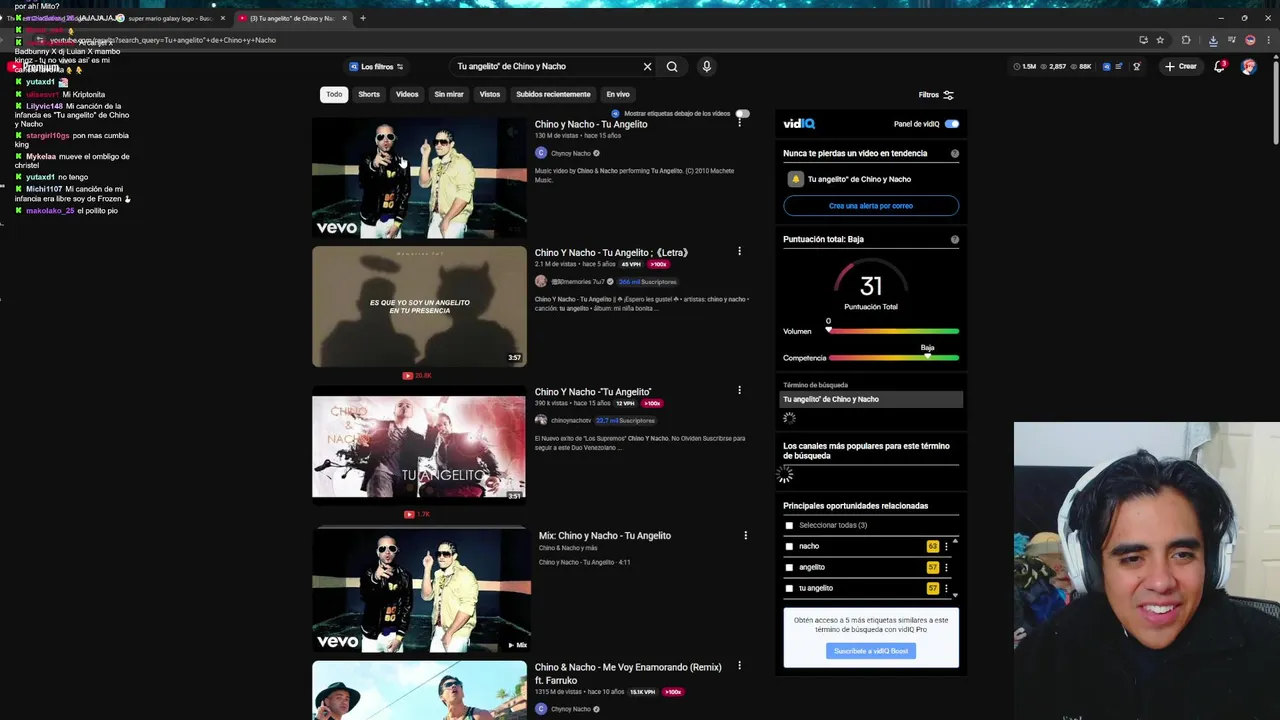The width and height of the screenshot is (1280, 720).
Task: Select the Sin mirar filter chip
Action: point(449,94)
